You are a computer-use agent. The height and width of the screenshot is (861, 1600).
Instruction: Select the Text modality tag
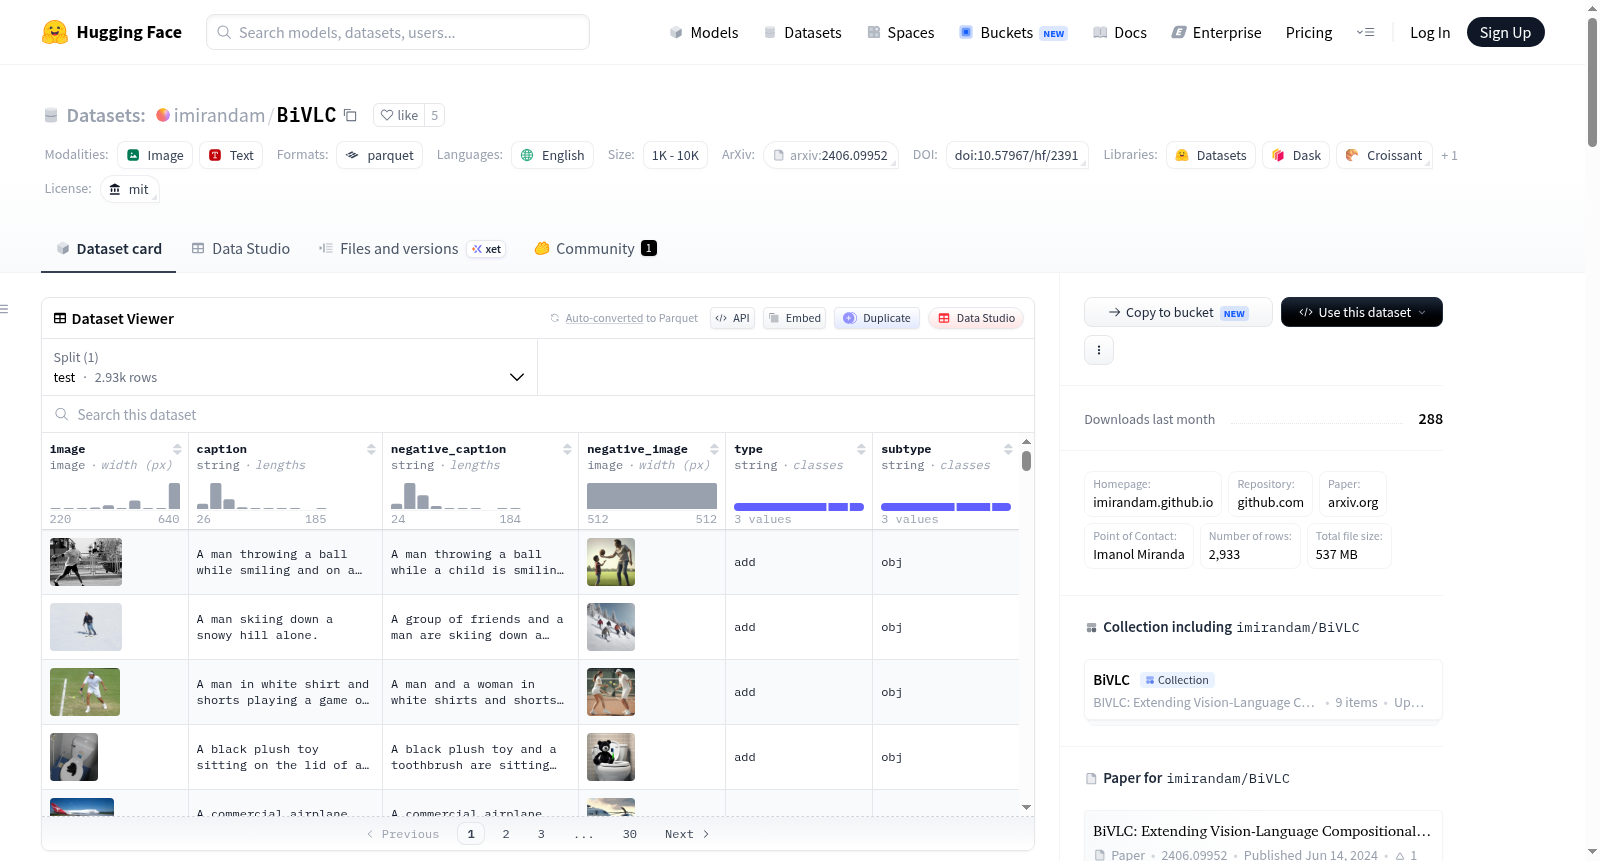pyautogui.click(x=231, y=155)
